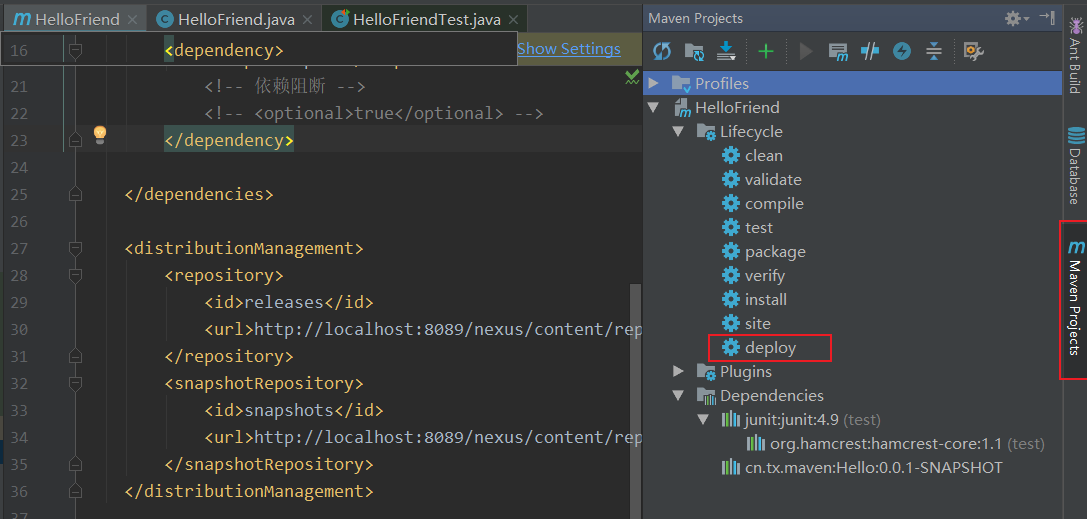Expand the Profiles node arrow
Image resolution: width=1087 pixels, height=519 pixels.
tap(653, 83)
